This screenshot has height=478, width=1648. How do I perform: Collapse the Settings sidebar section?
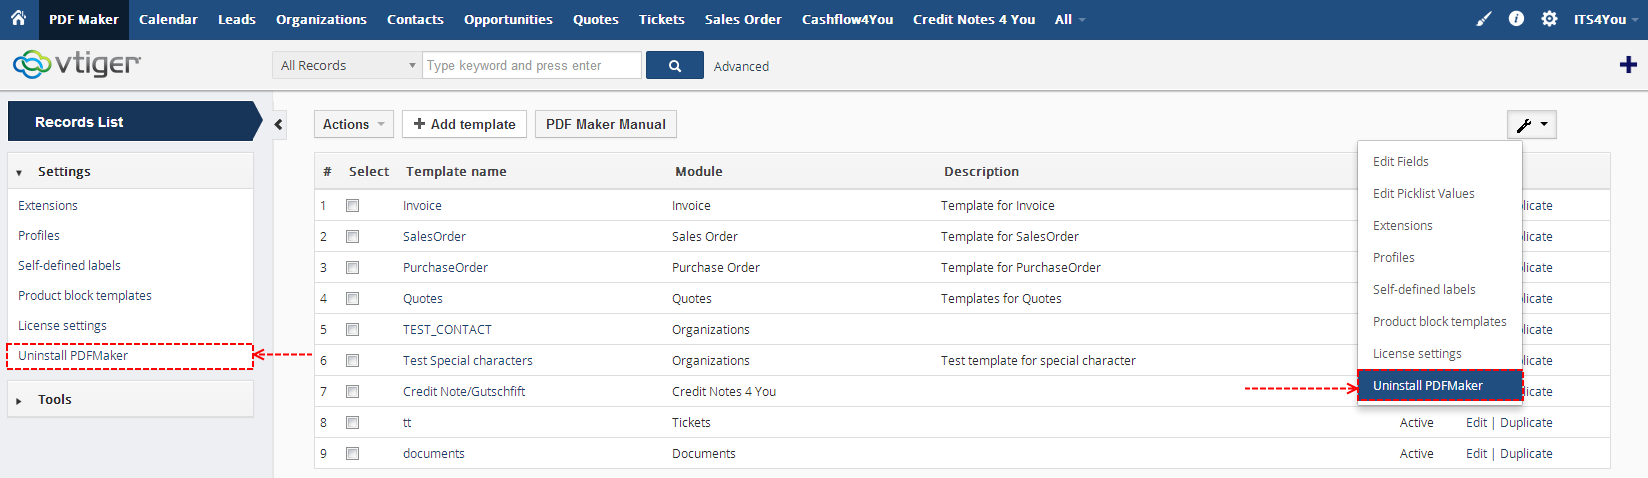click(x=130, y=171)
